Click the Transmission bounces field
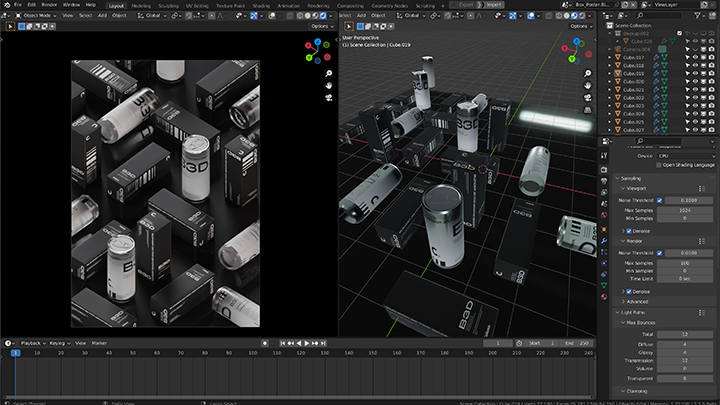The image size is (720, 405). tap(685, 360)
